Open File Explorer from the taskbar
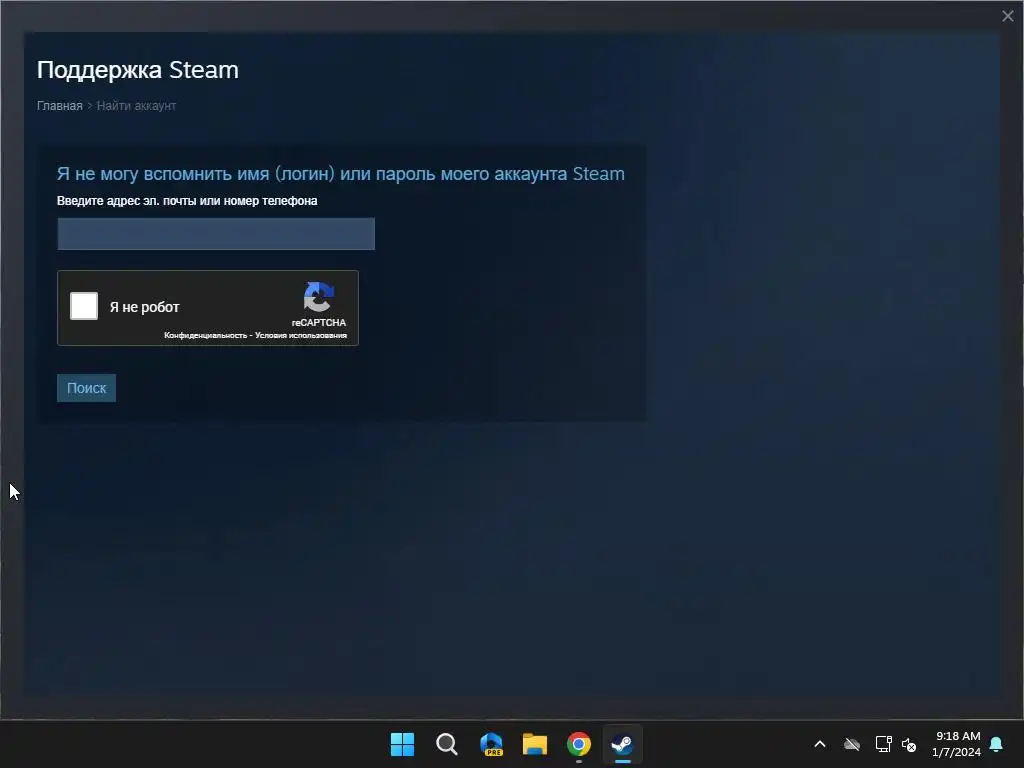Screen dimensions: 1024x768 535,744
